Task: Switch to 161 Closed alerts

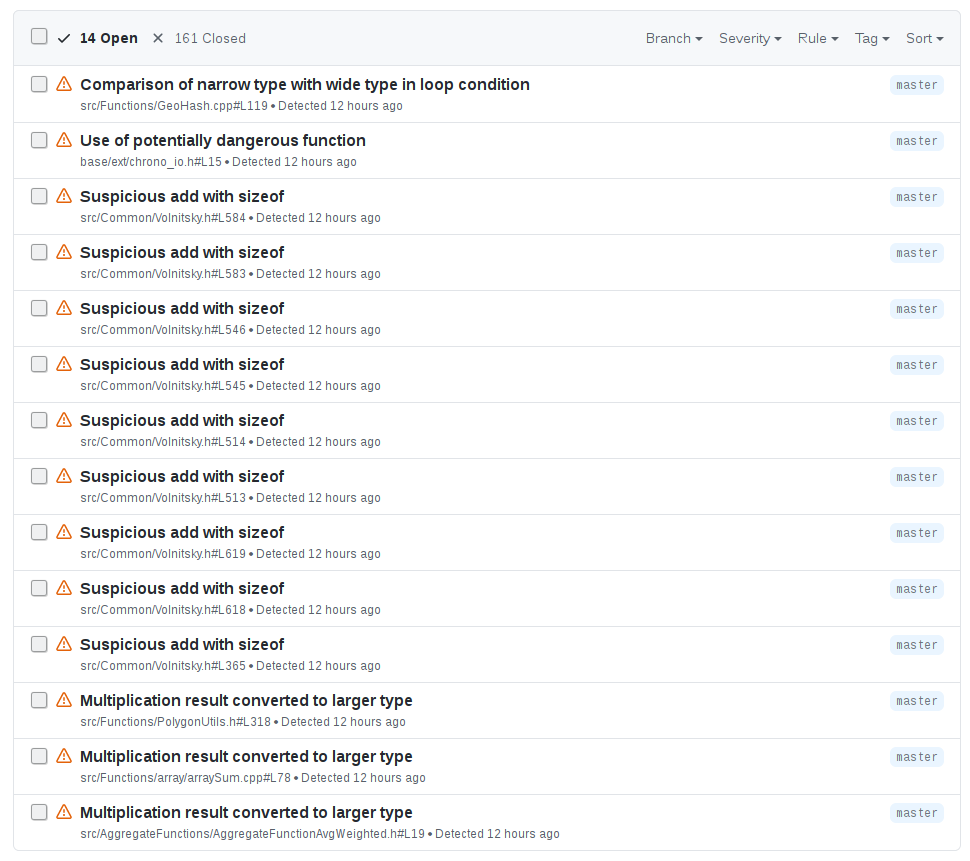Action: coord(199,38)
